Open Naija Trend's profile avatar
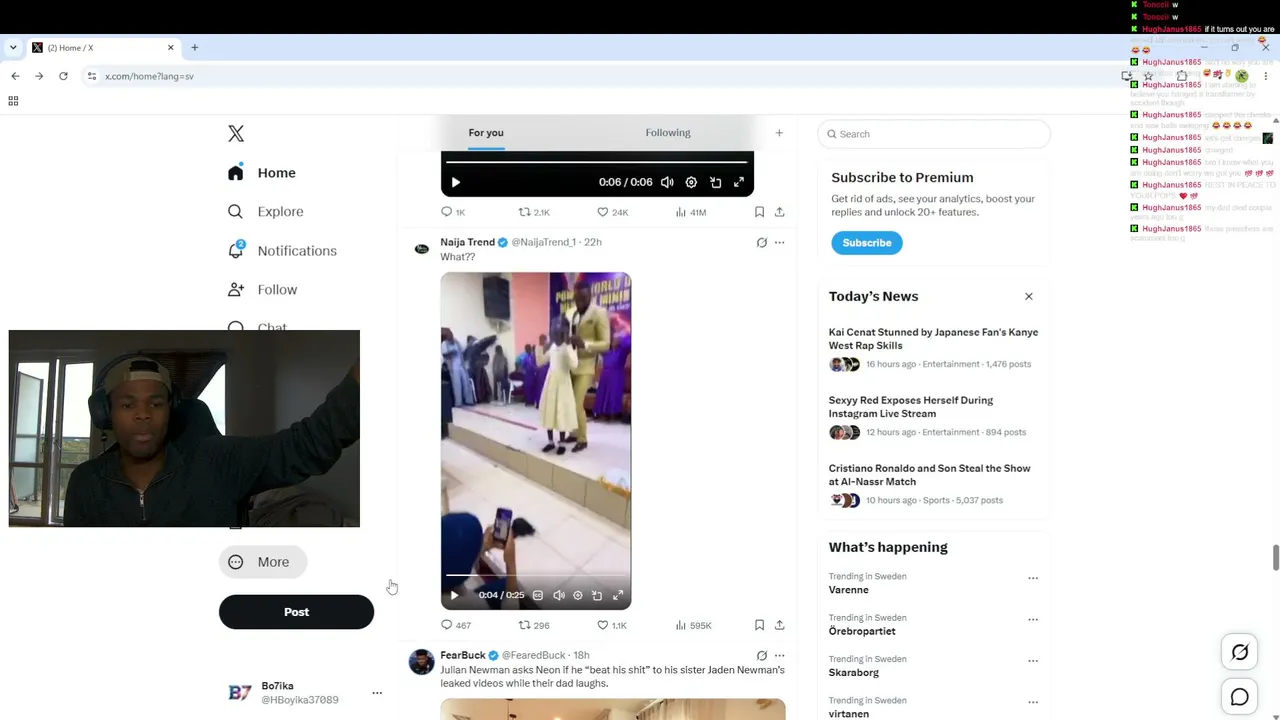Image resolution: width=1280 pixels, height=720 pixels. (x=422, y=248)
